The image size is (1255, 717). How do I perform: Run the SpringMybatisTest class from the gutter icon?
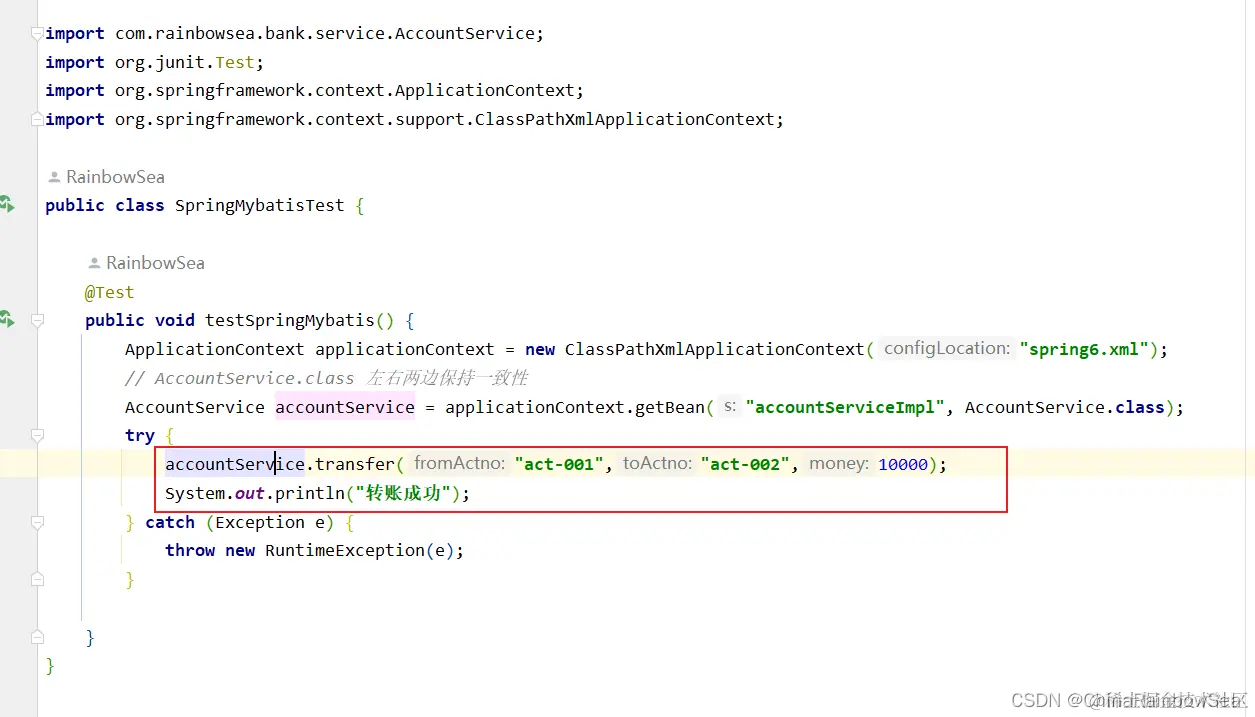click(6, 205)
